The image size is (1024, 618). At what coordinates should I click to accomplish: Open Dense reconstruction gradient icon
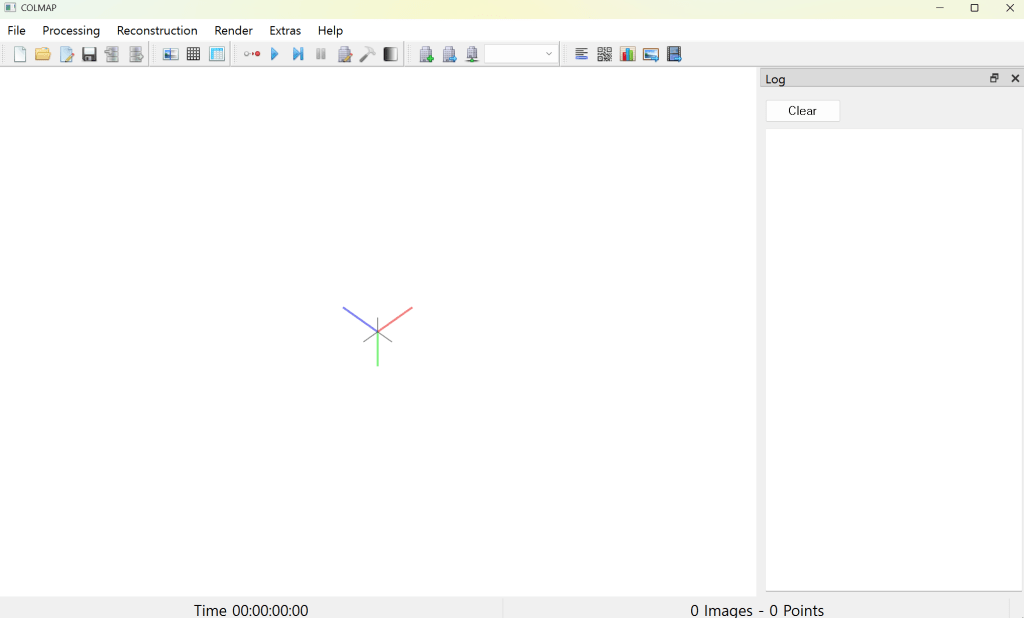(390, 54)
